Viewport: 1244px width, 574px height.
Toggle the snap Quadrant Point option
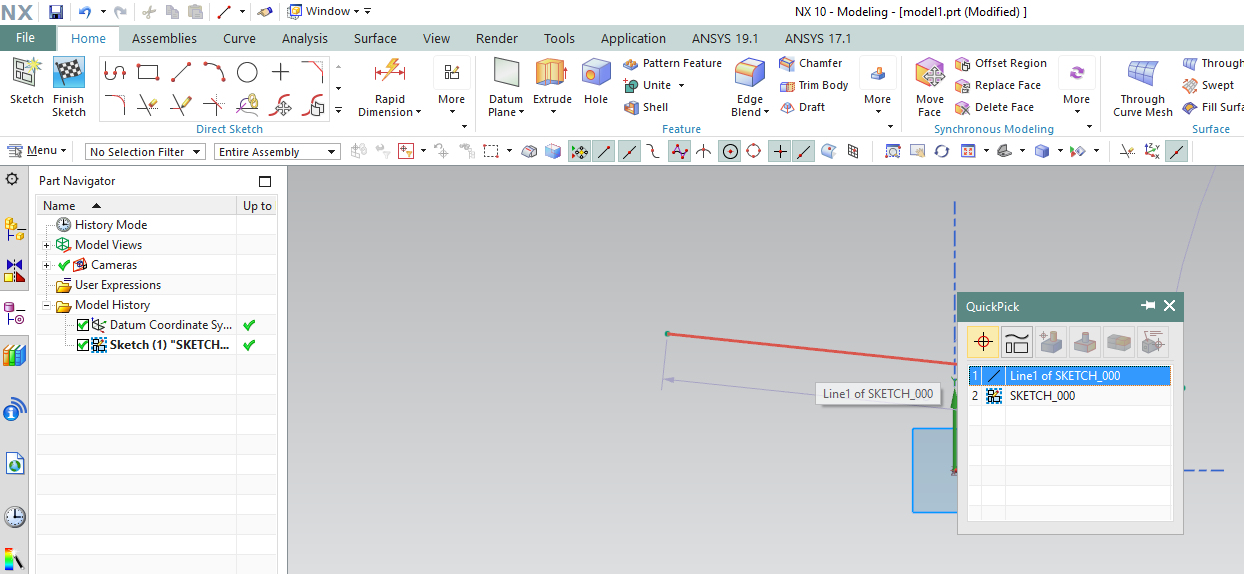(755, 151)
